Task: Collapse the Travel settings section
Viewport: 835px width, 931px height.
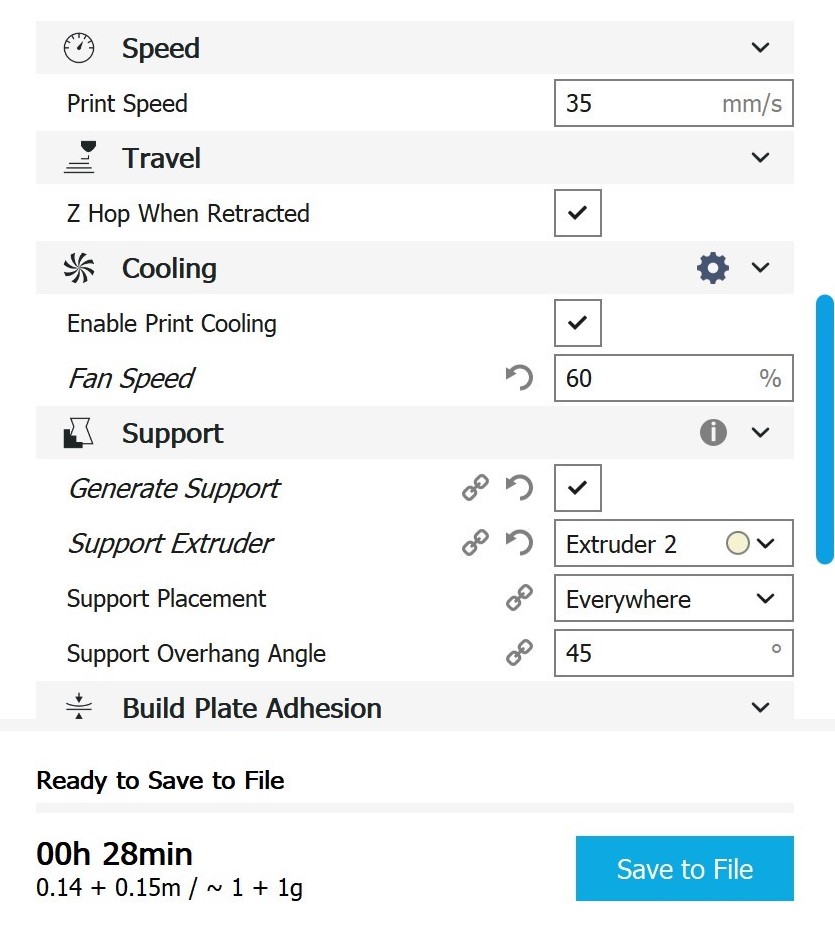Action: tap(760, 158)
